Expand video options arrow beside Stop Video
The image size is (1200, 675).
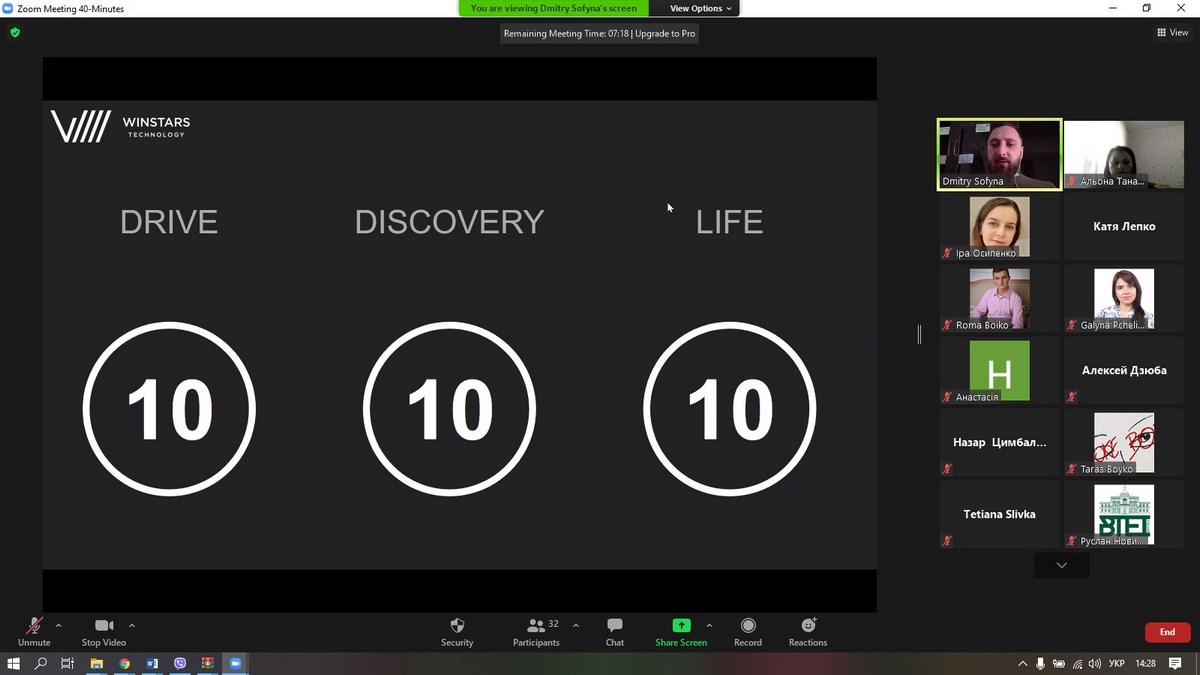(x=132, y=626)
